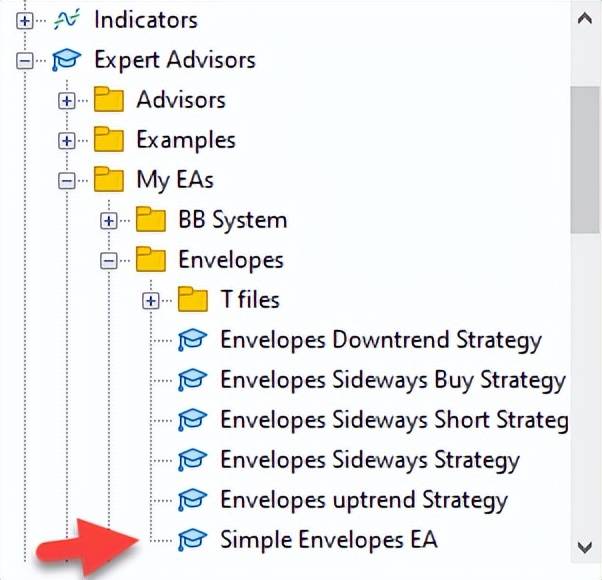Click the Envelopes uptrend Strategy EA icon
602x580 pixels.
(x=192, y=500)
